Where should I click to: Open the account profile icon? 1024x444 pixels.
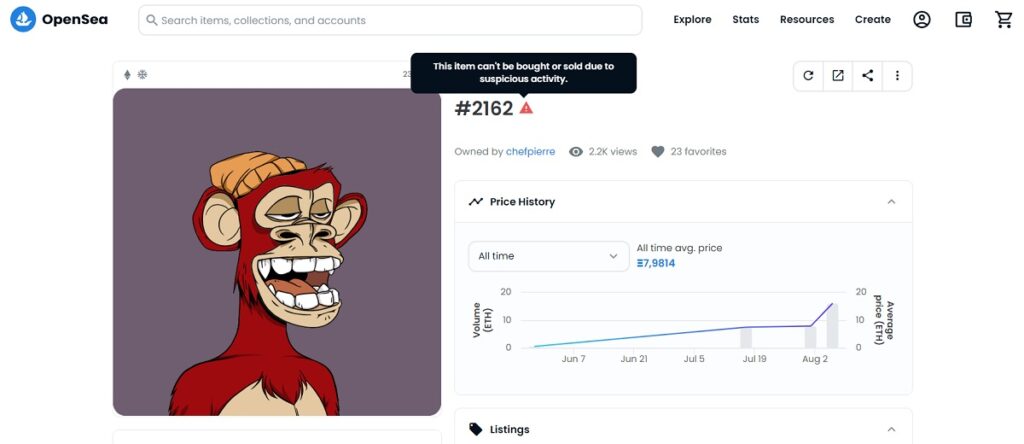pyautogui.click(x=921, y=20)
